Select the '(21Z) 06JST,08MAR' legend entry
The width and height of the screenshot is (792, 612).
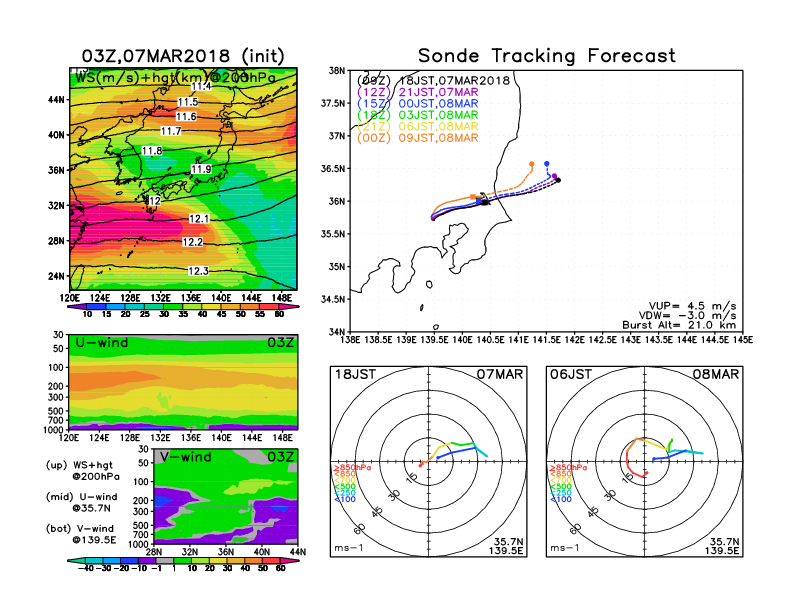[x=418, y=127]
